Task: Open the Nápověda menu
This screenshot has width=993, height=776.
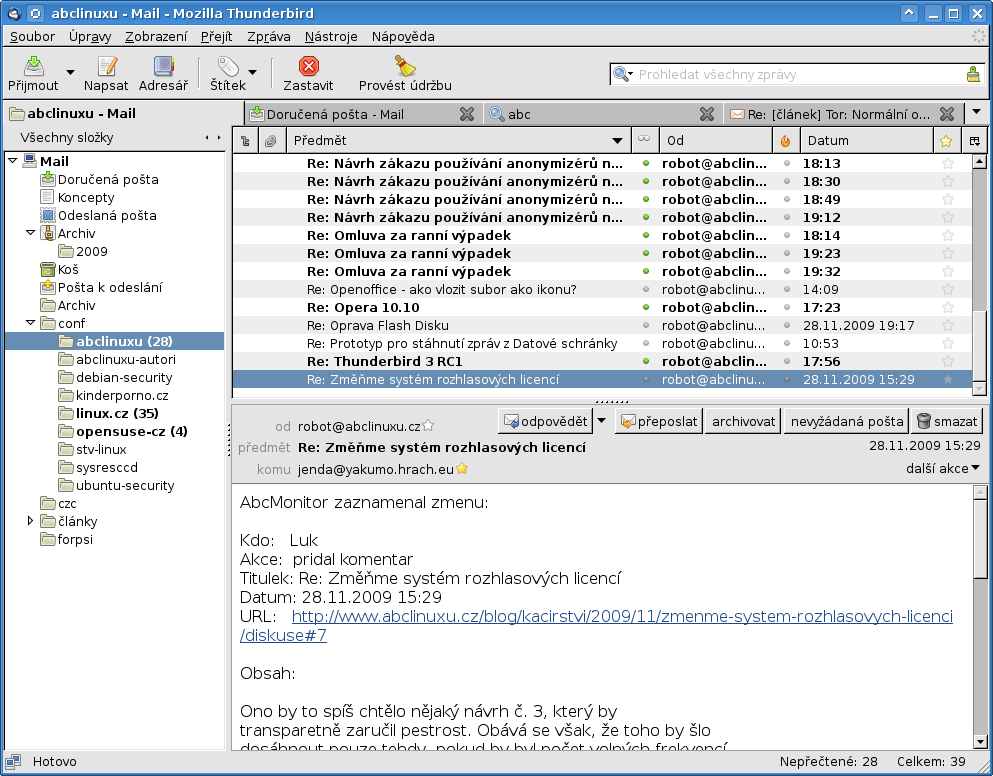Action: pyautogui.click(x=403, y=37)
